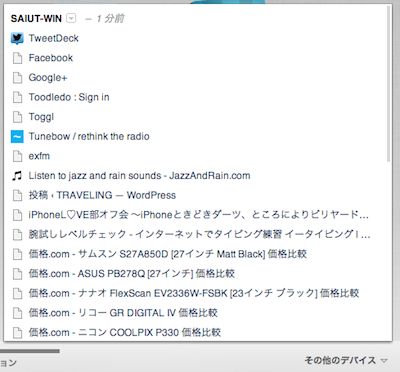Open the exfm tab link

[39, 156]
